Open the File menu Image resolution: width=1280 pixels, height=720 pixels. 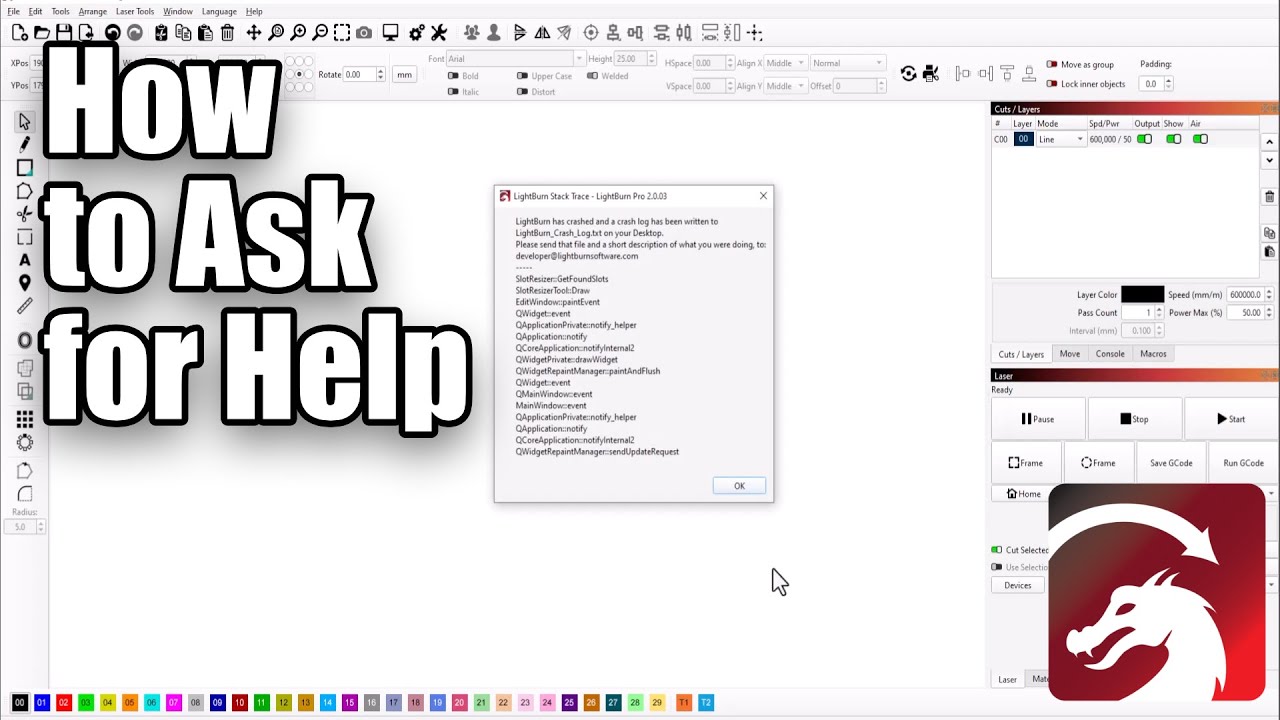click(x=13, y=11)
